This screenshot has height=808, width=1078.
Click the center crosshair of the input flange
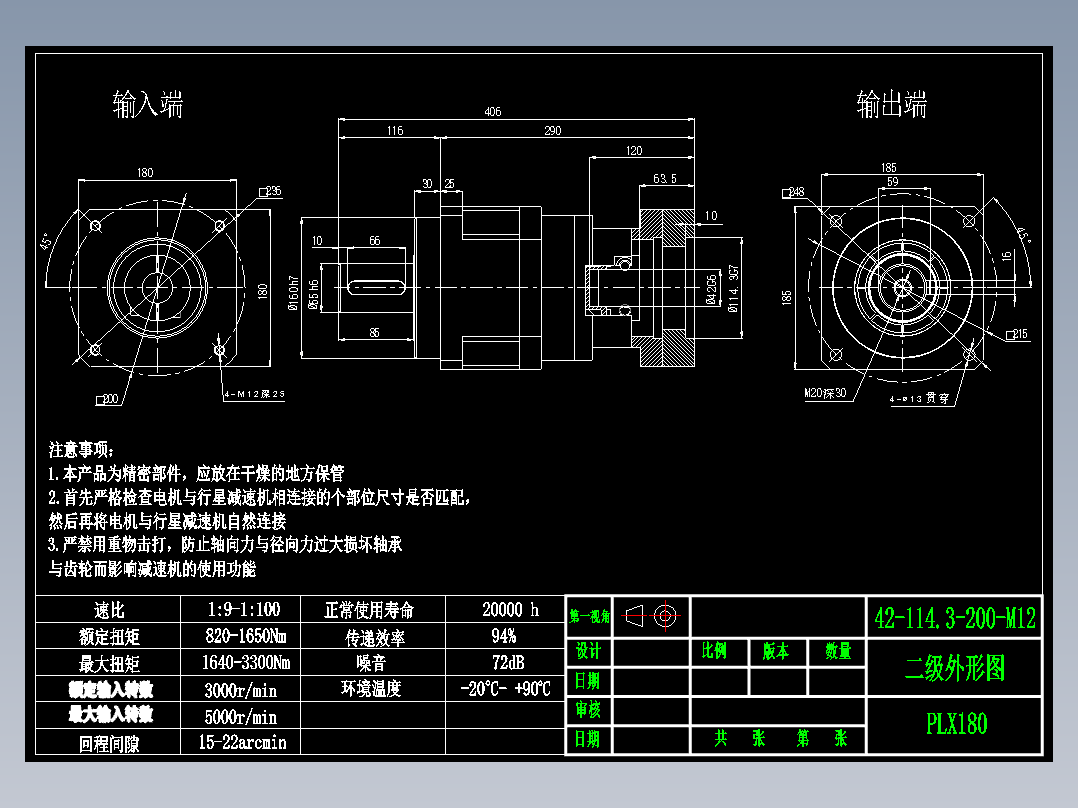click(155, 290)
